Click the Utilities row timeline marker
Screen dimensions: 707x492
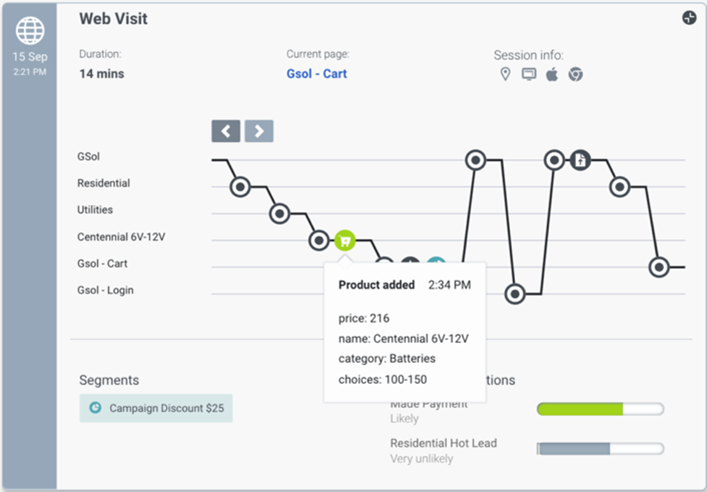(x=280, y=213)
